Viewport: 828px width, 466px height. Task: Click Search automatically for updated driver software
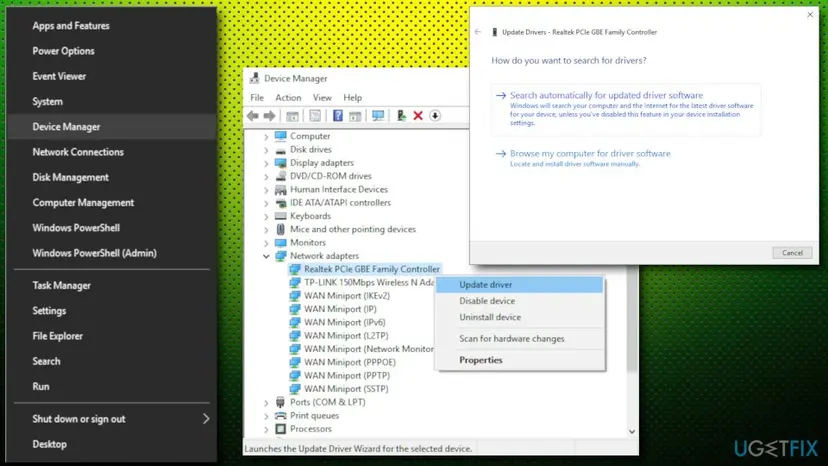coord(626,109)
